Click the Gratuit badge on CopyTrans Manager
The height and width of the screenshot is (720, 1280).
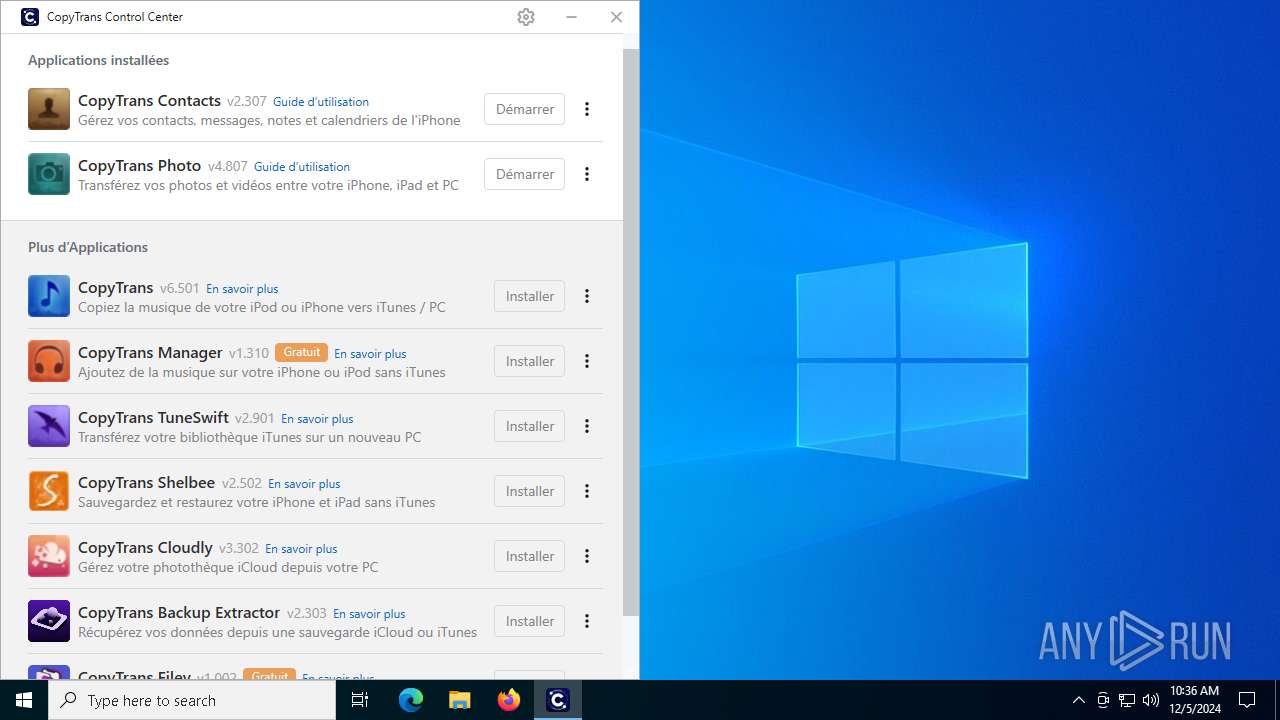pyautogui.click(x=301, y=352)
